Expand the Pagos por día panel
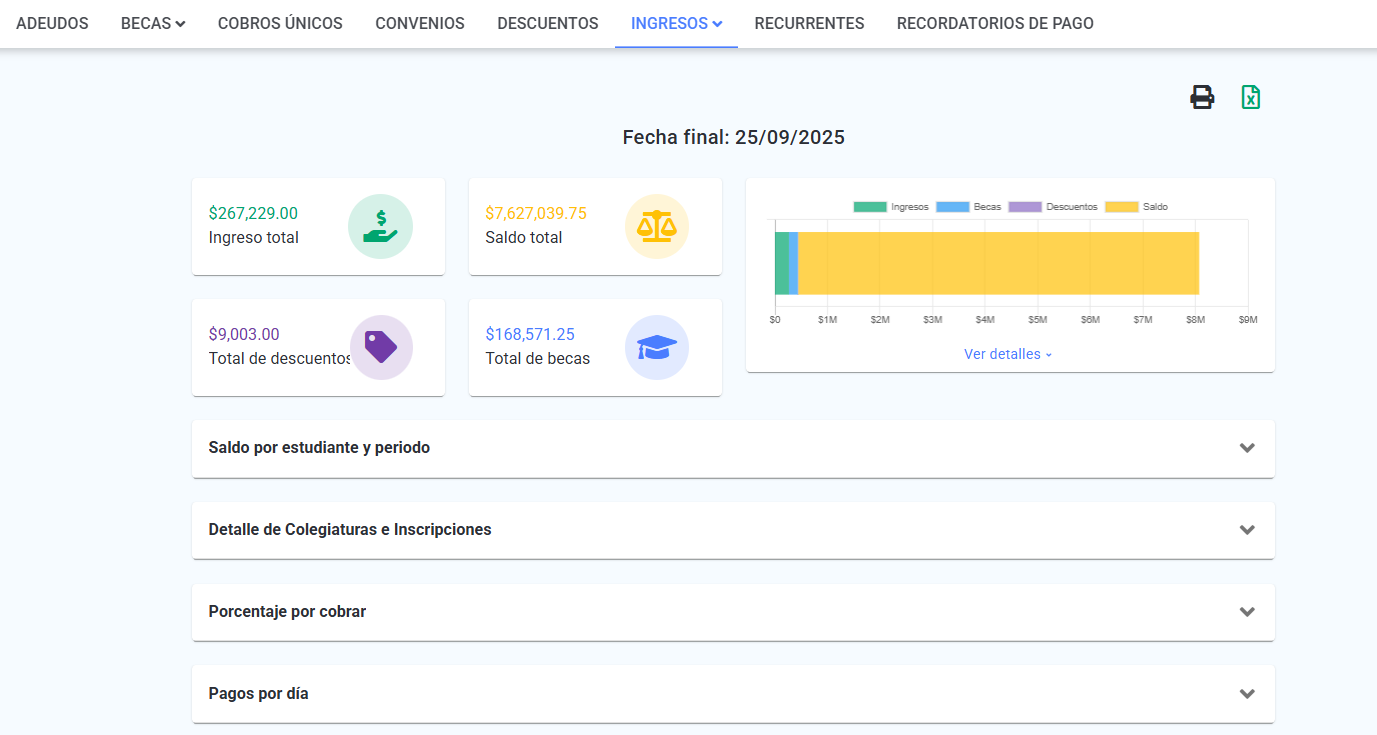Image resolution: width=1377 pixels, height=735 pixels. 732,694
